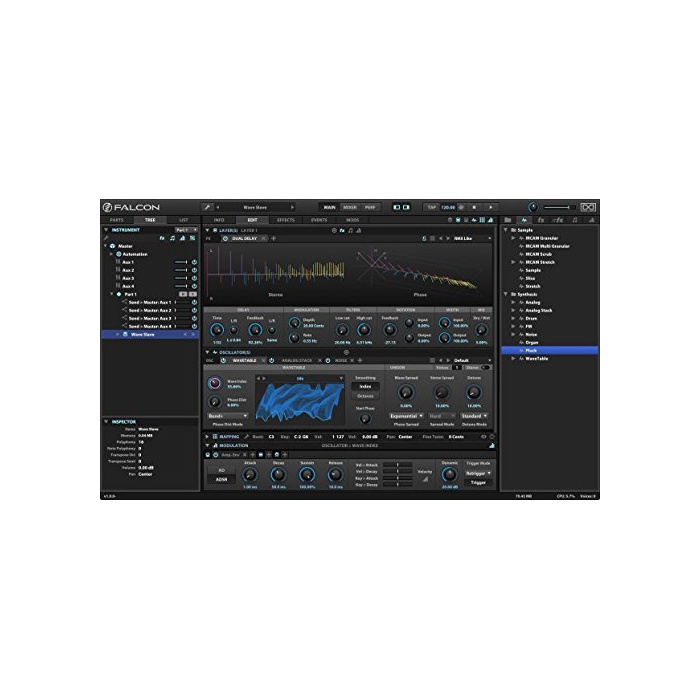Screen dimensions: 700x700
Task: Click the master volume slider at top
Action: pos(557,207)
